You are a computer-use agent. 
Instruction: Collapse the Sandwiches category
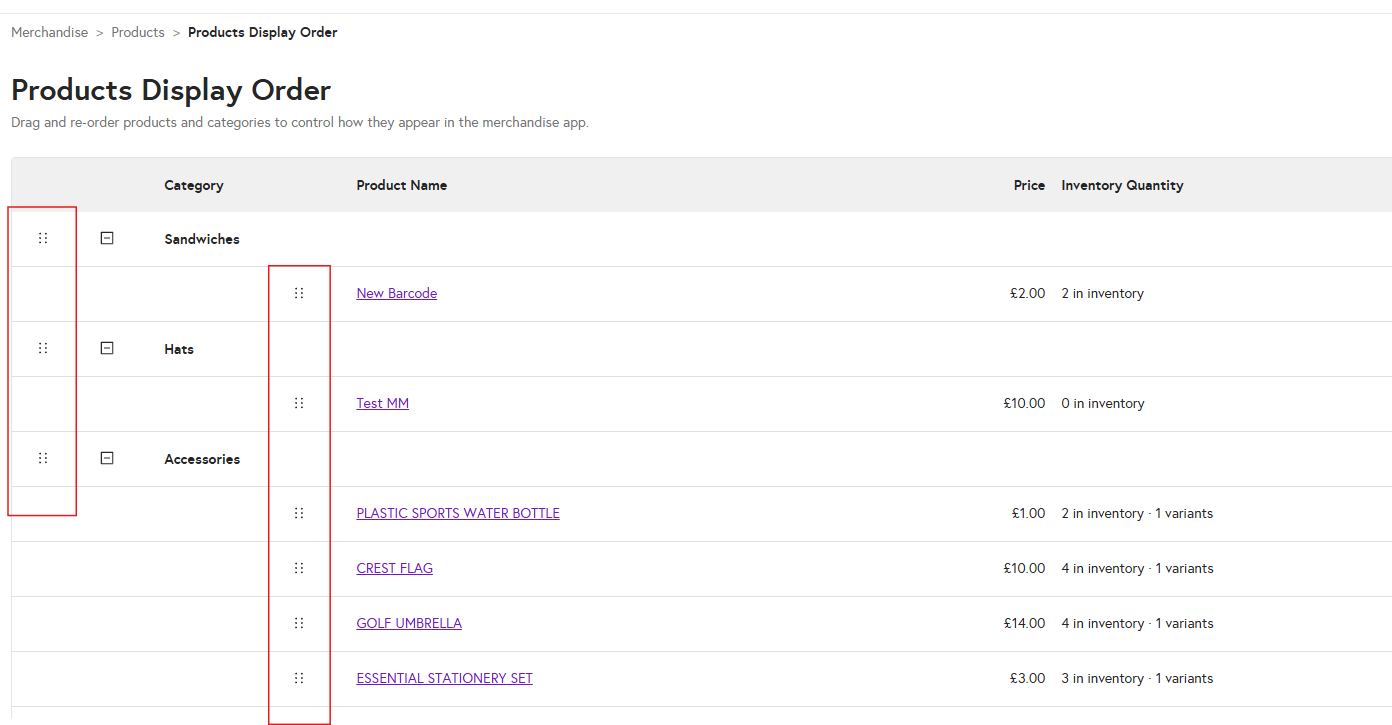click(107, 238)
